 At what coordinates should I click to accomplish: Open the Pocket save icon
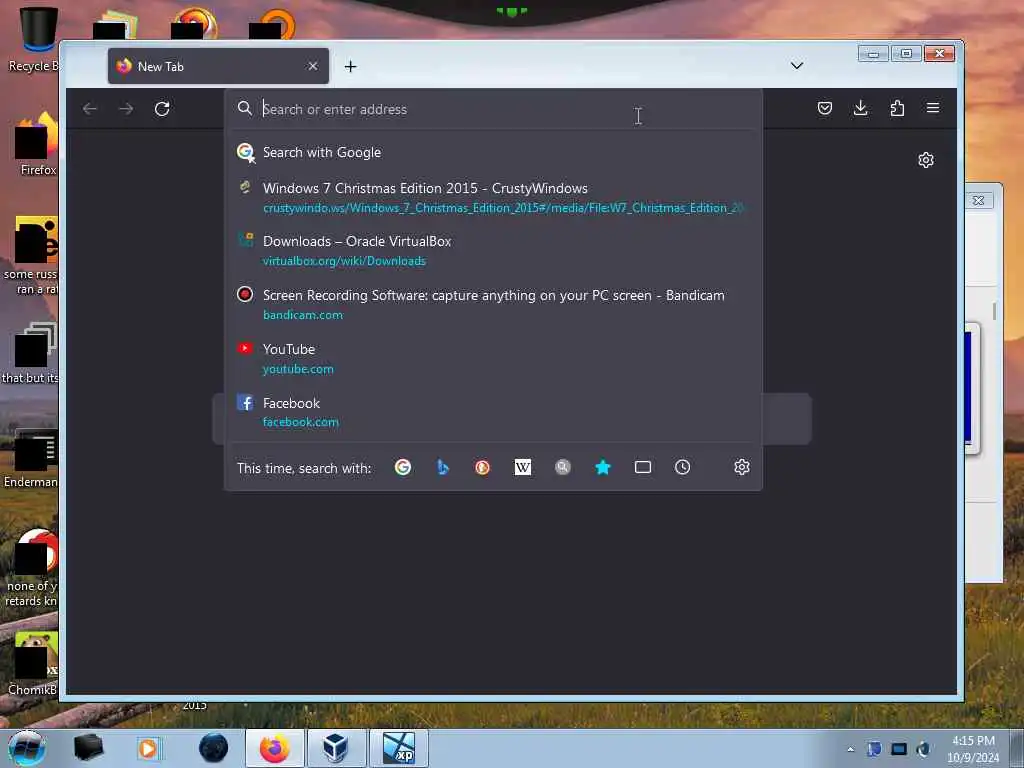[x=825, y=108]
